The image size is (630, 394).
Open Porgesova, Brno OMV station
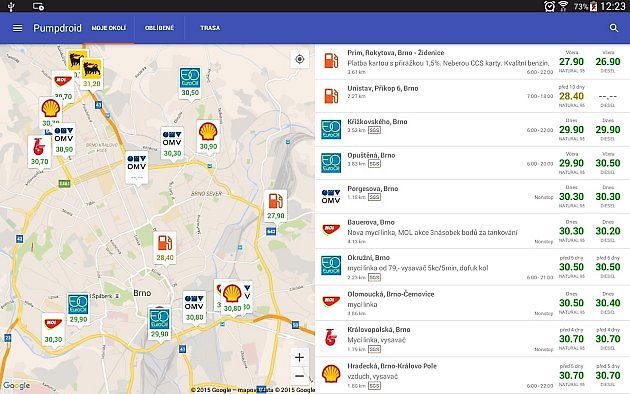click(472, 197)
